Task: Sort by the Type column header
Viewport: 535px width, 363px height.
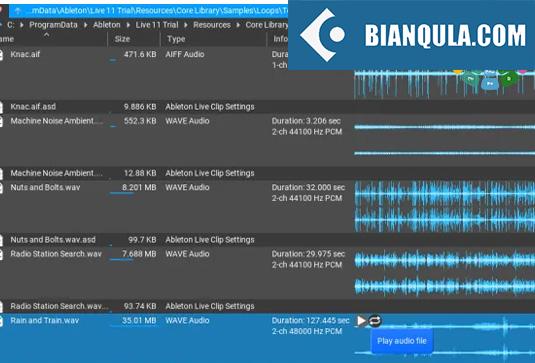Action: tap(176, 39)
